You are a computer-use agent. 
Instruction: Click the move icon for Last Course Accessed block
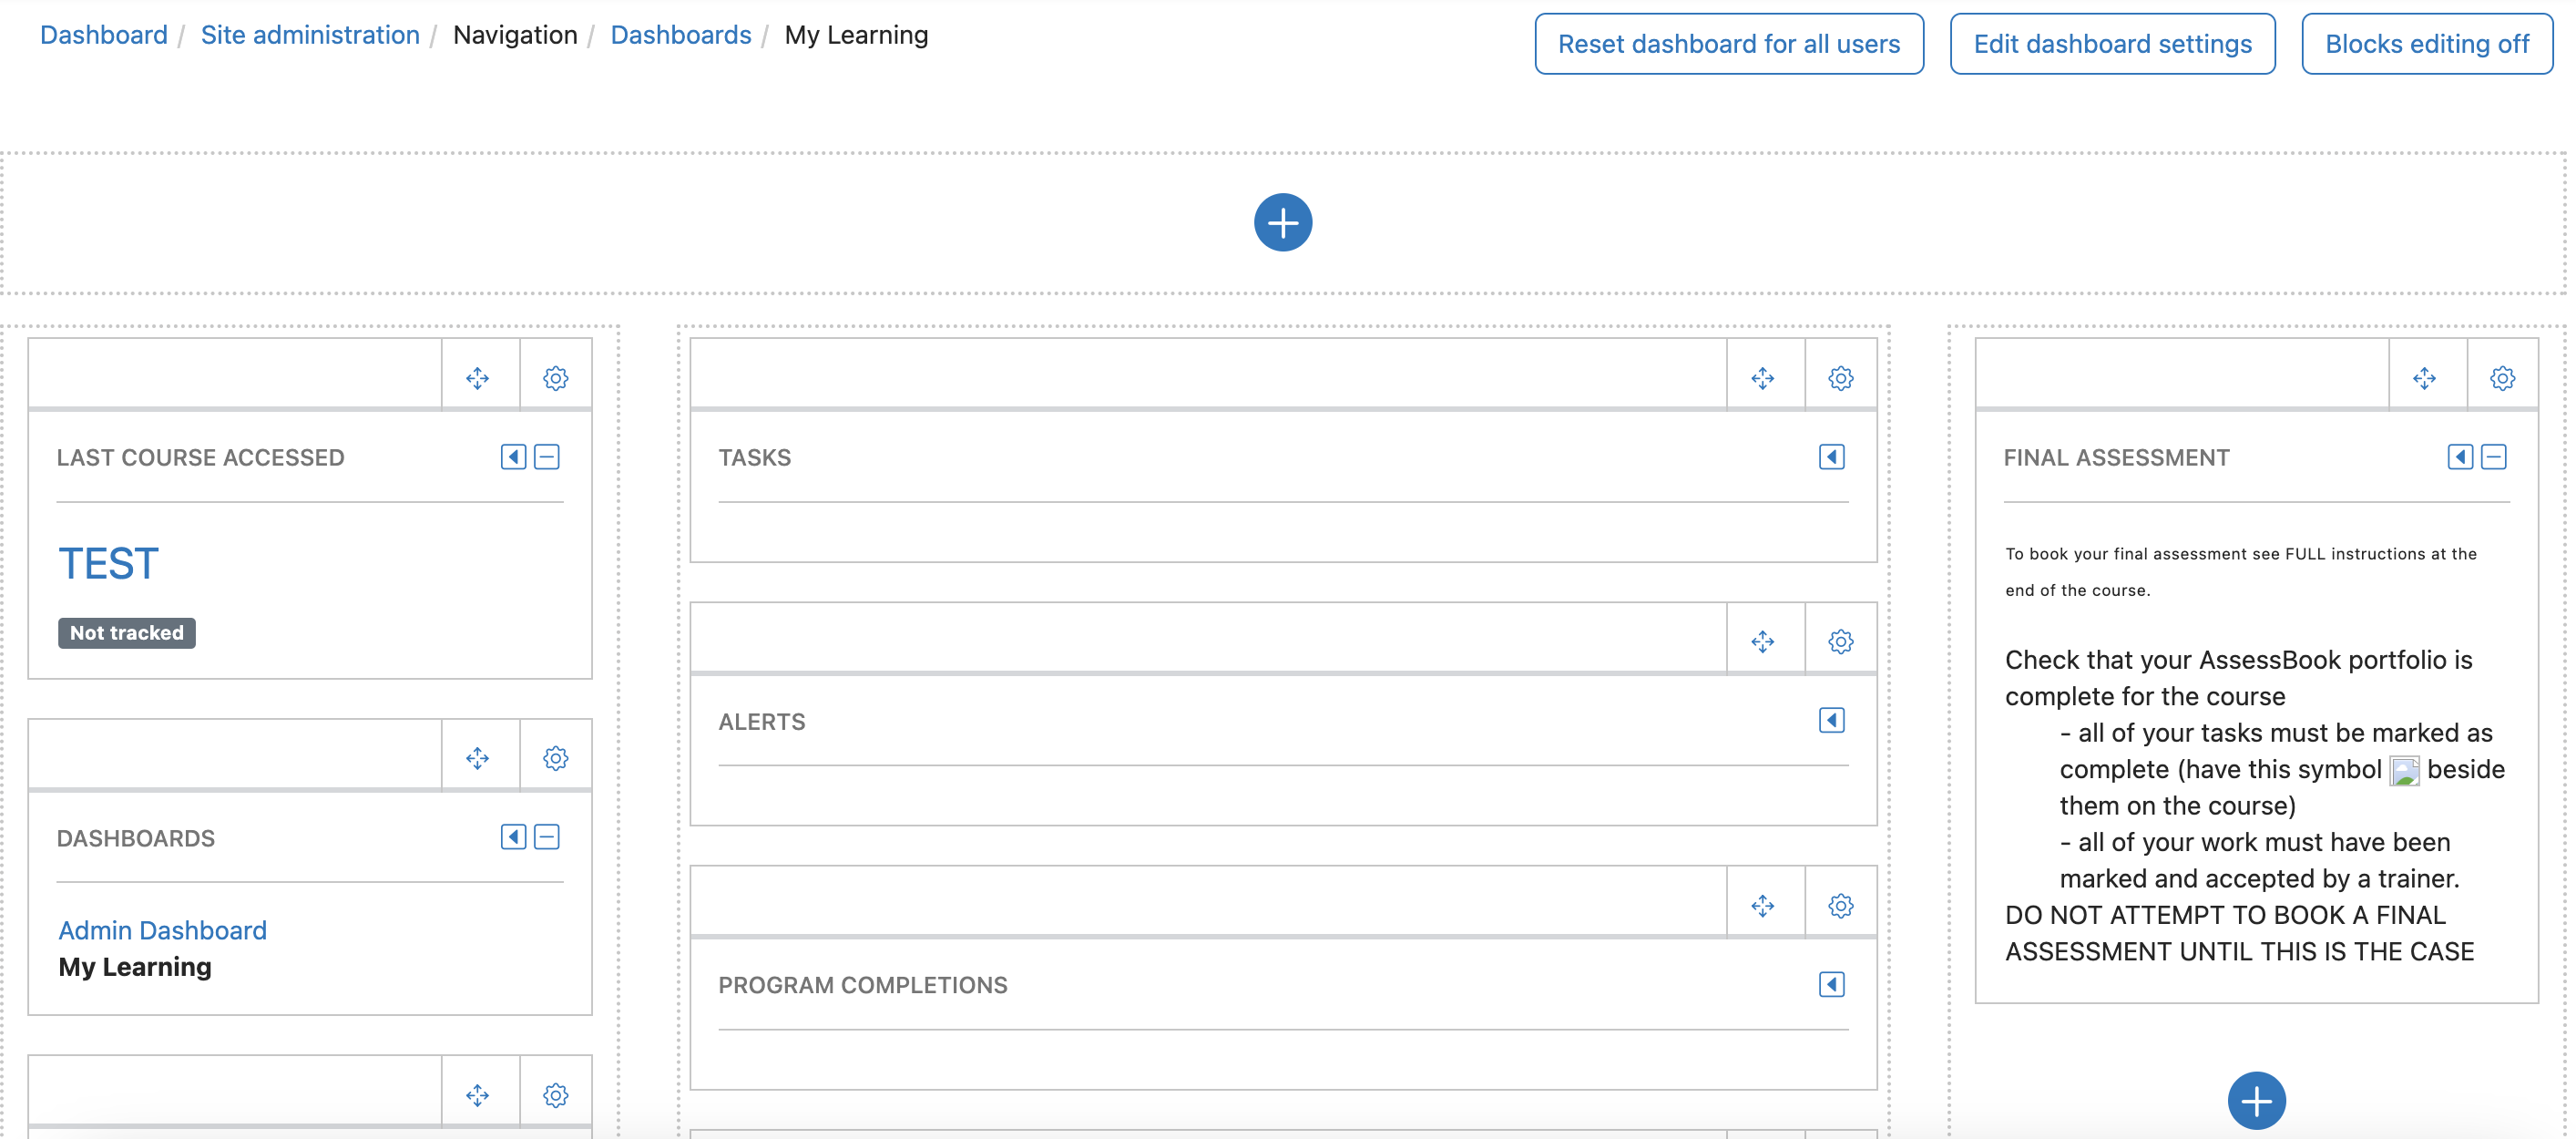click(x=478, y=378)
